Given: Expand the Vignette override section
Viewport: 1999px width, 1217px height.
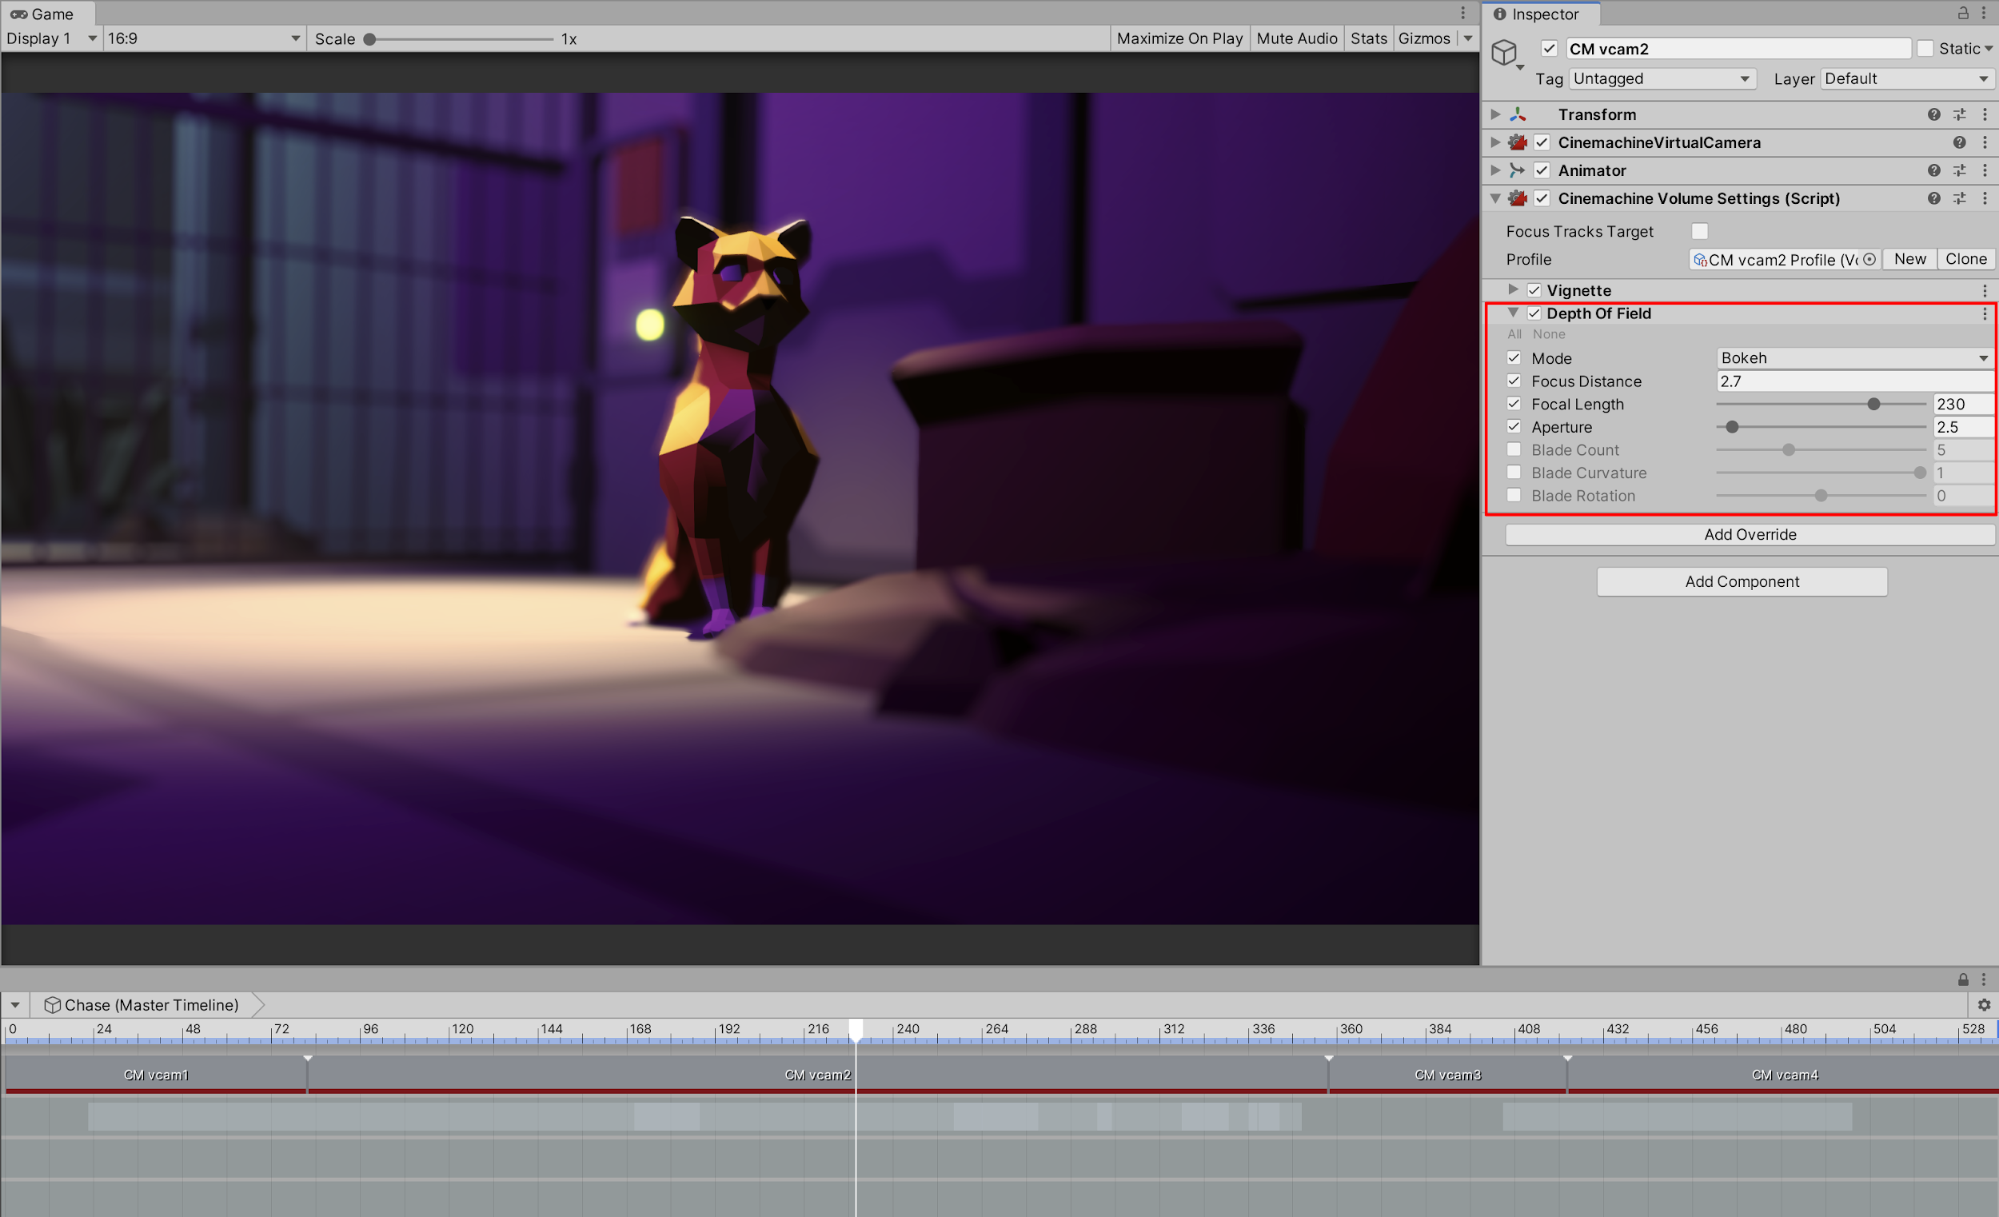Looking at the screenshot, I should (x=1513, y=290).
